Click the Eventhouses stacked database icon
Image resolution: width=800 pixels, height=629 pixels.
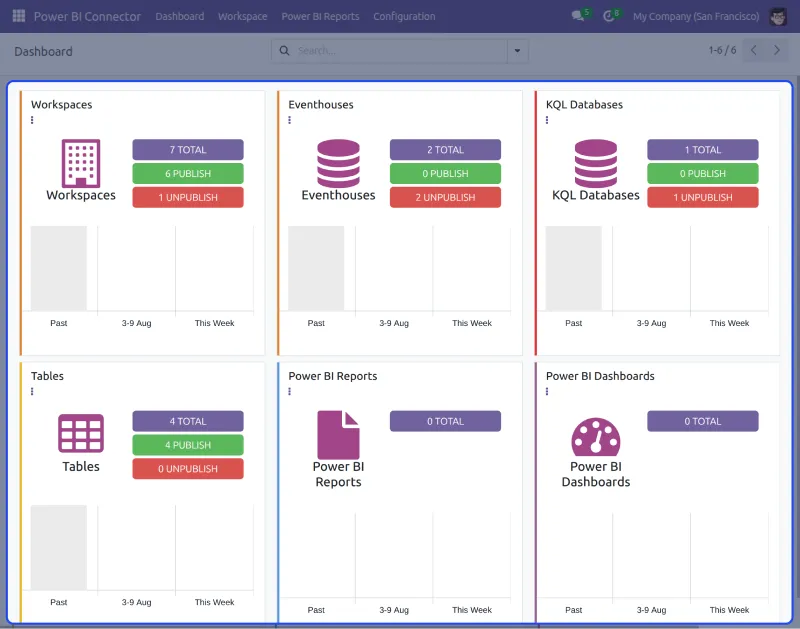click(338, 164)
